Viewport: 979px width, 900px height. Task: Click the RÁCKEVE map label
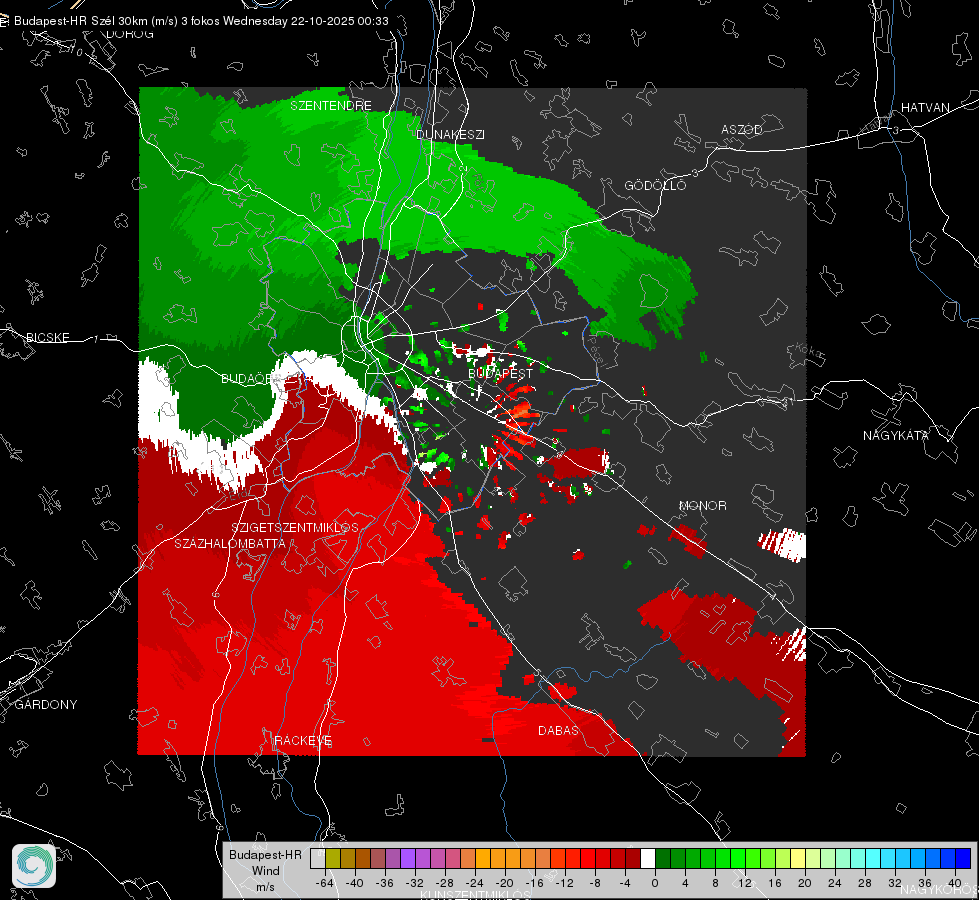(303, 740)
